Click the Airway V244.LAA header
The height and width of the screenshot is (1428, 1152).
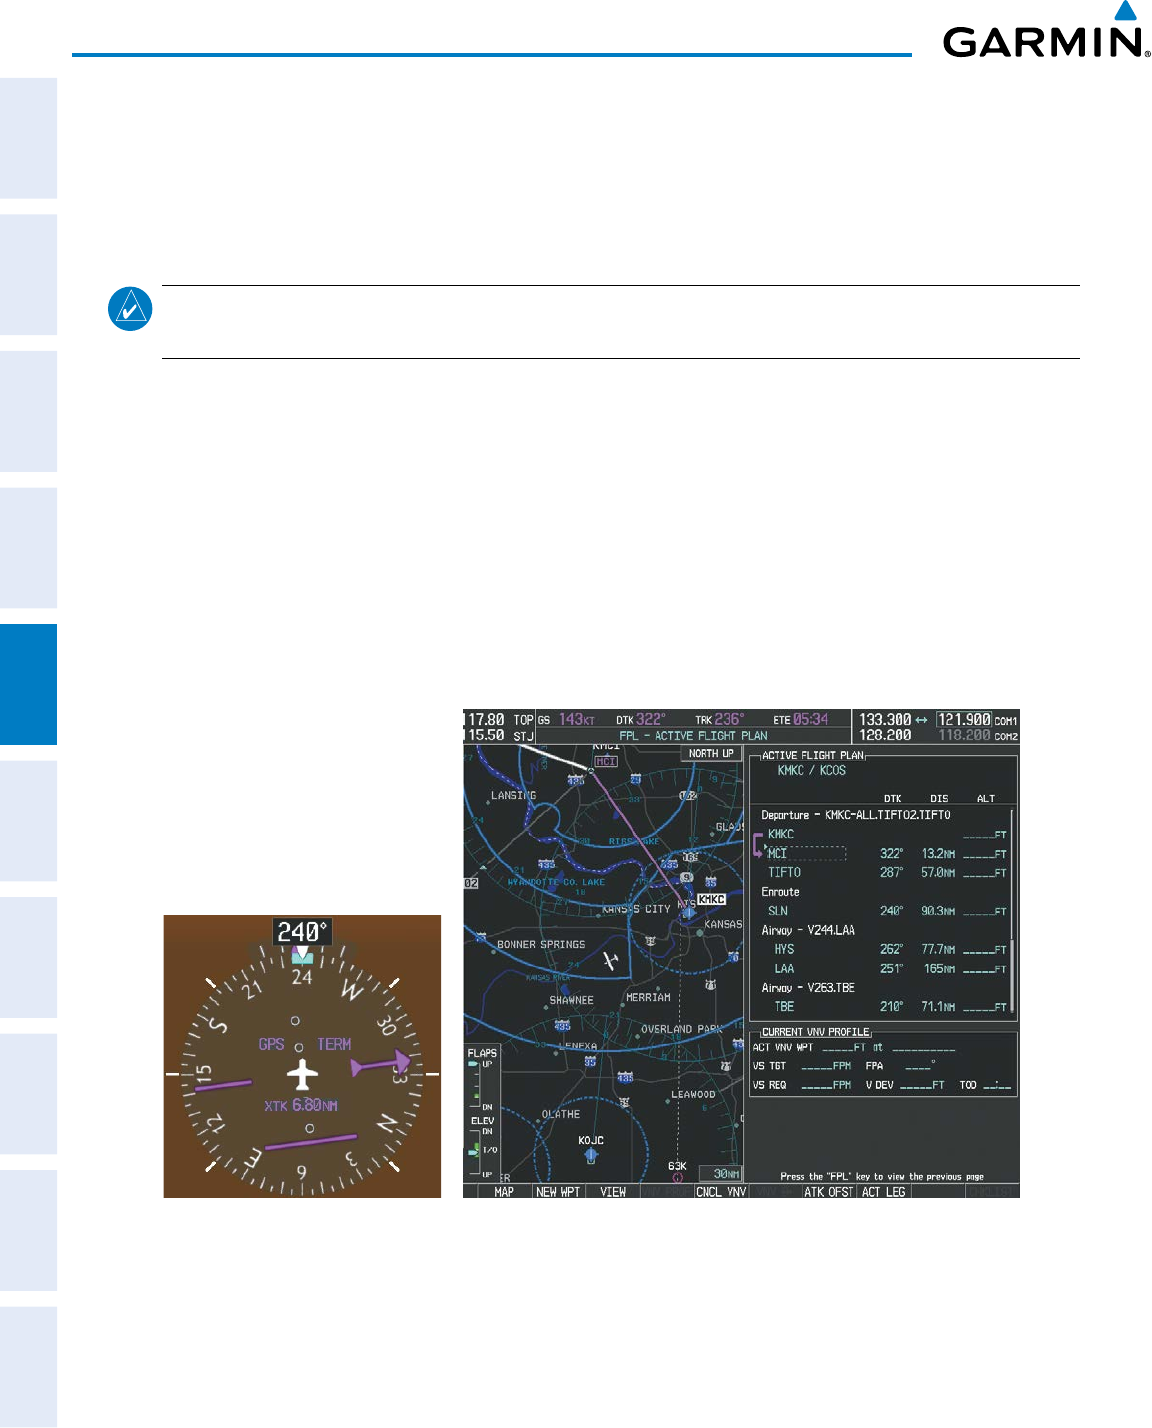tap(808, 930)
